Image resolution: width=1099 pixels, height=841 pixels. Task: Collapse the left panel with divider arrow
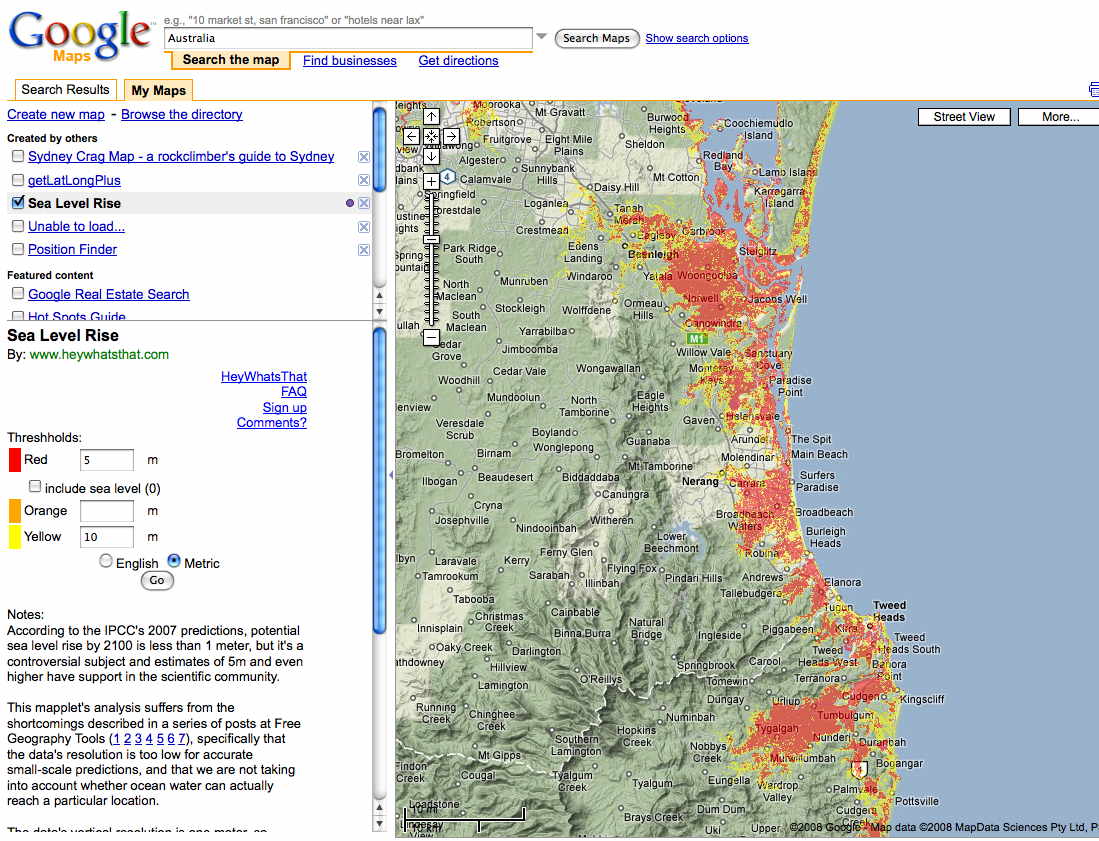coord(391,475)
